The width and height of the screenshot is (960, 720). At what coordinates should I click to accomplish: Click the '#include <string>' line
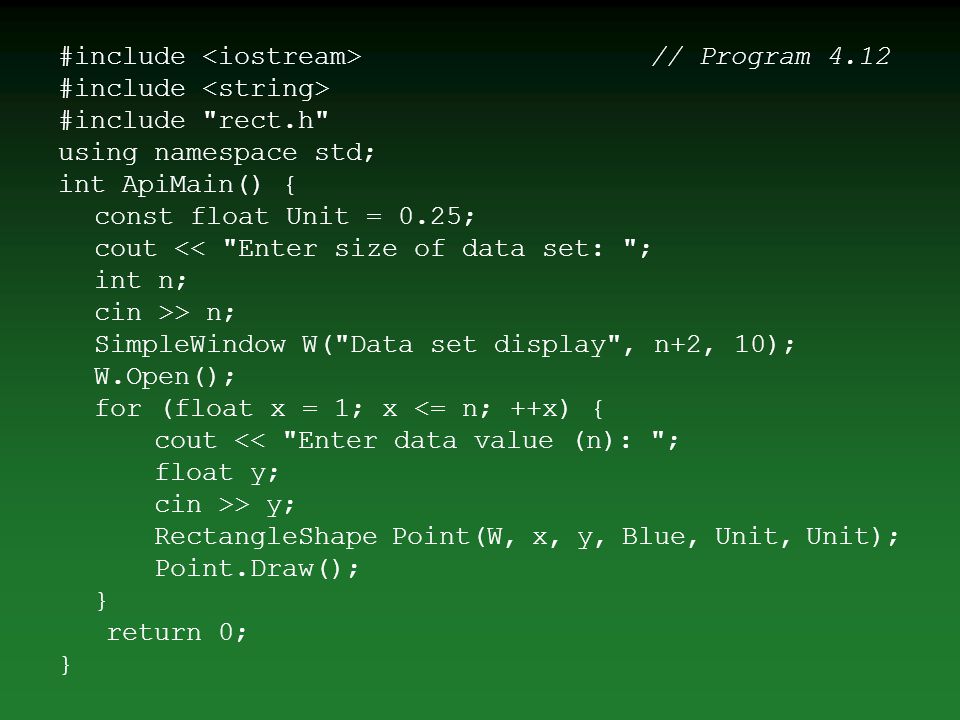(x=195, y=88)
